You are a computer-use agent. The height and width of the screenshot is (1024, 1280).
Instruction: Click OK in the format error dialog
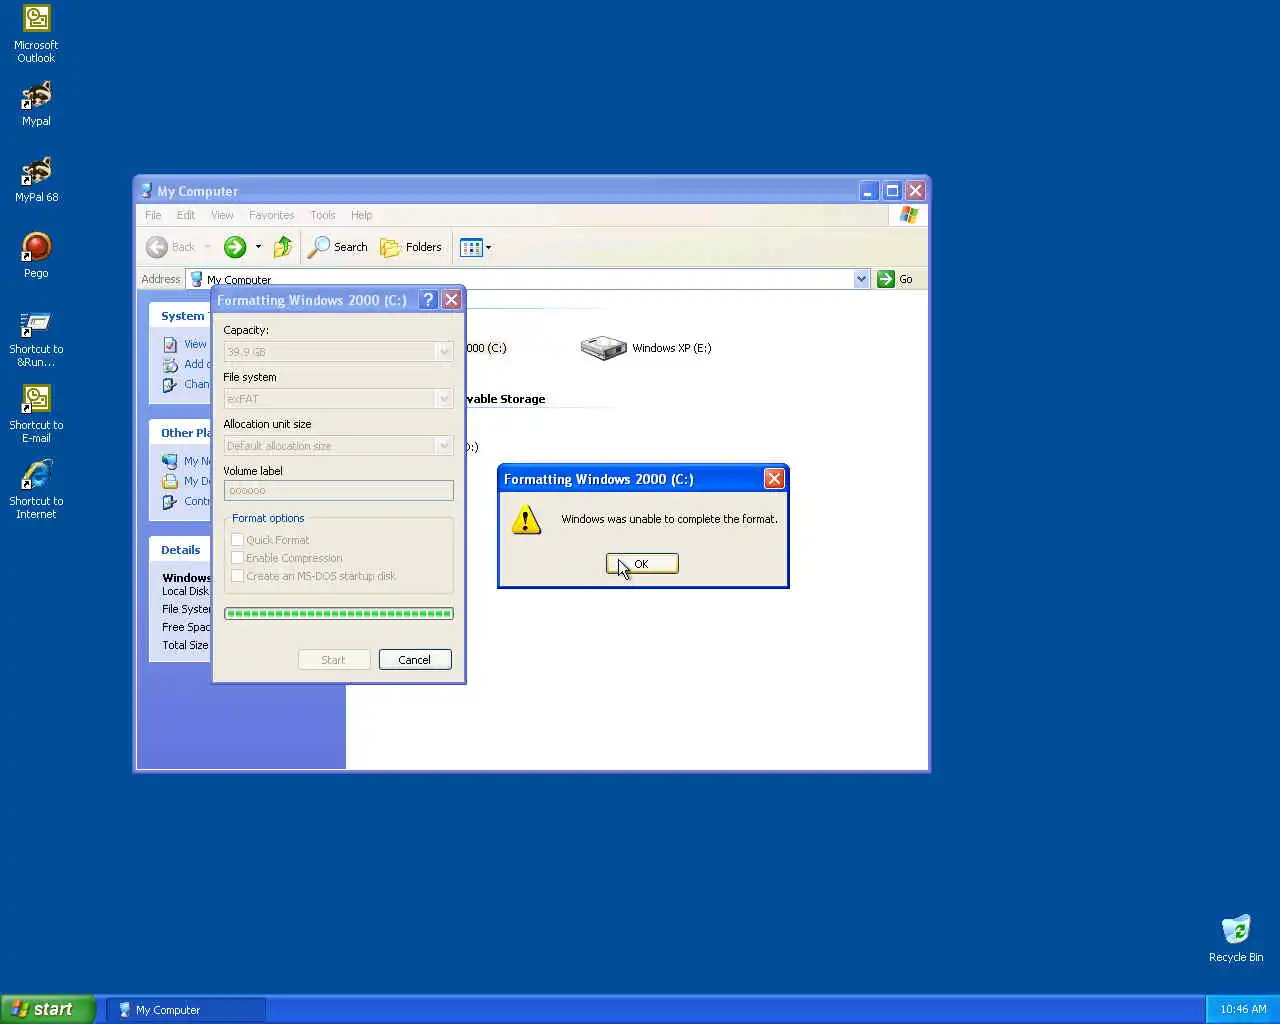pyautogui.click(x=642, y=564)
